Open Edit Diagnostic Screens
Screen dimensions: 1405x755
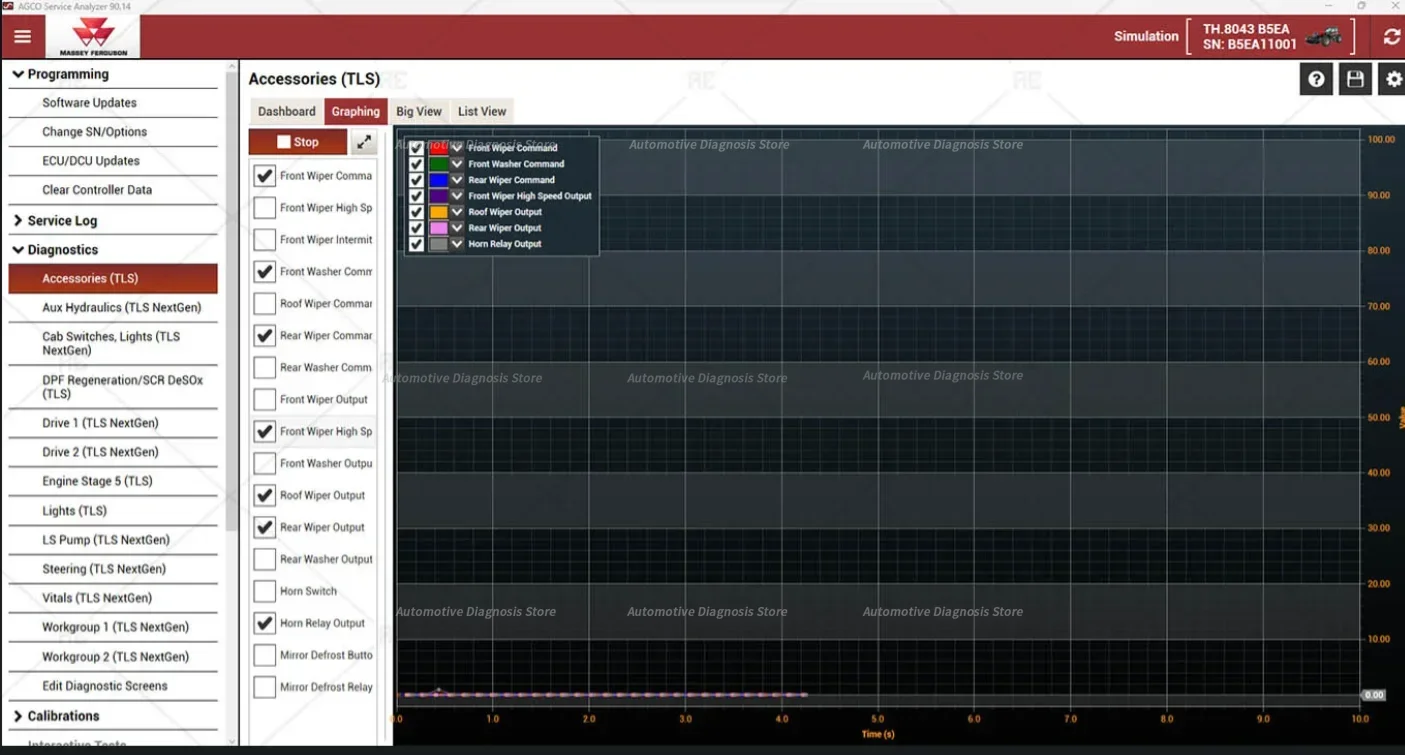click(113, 686)
